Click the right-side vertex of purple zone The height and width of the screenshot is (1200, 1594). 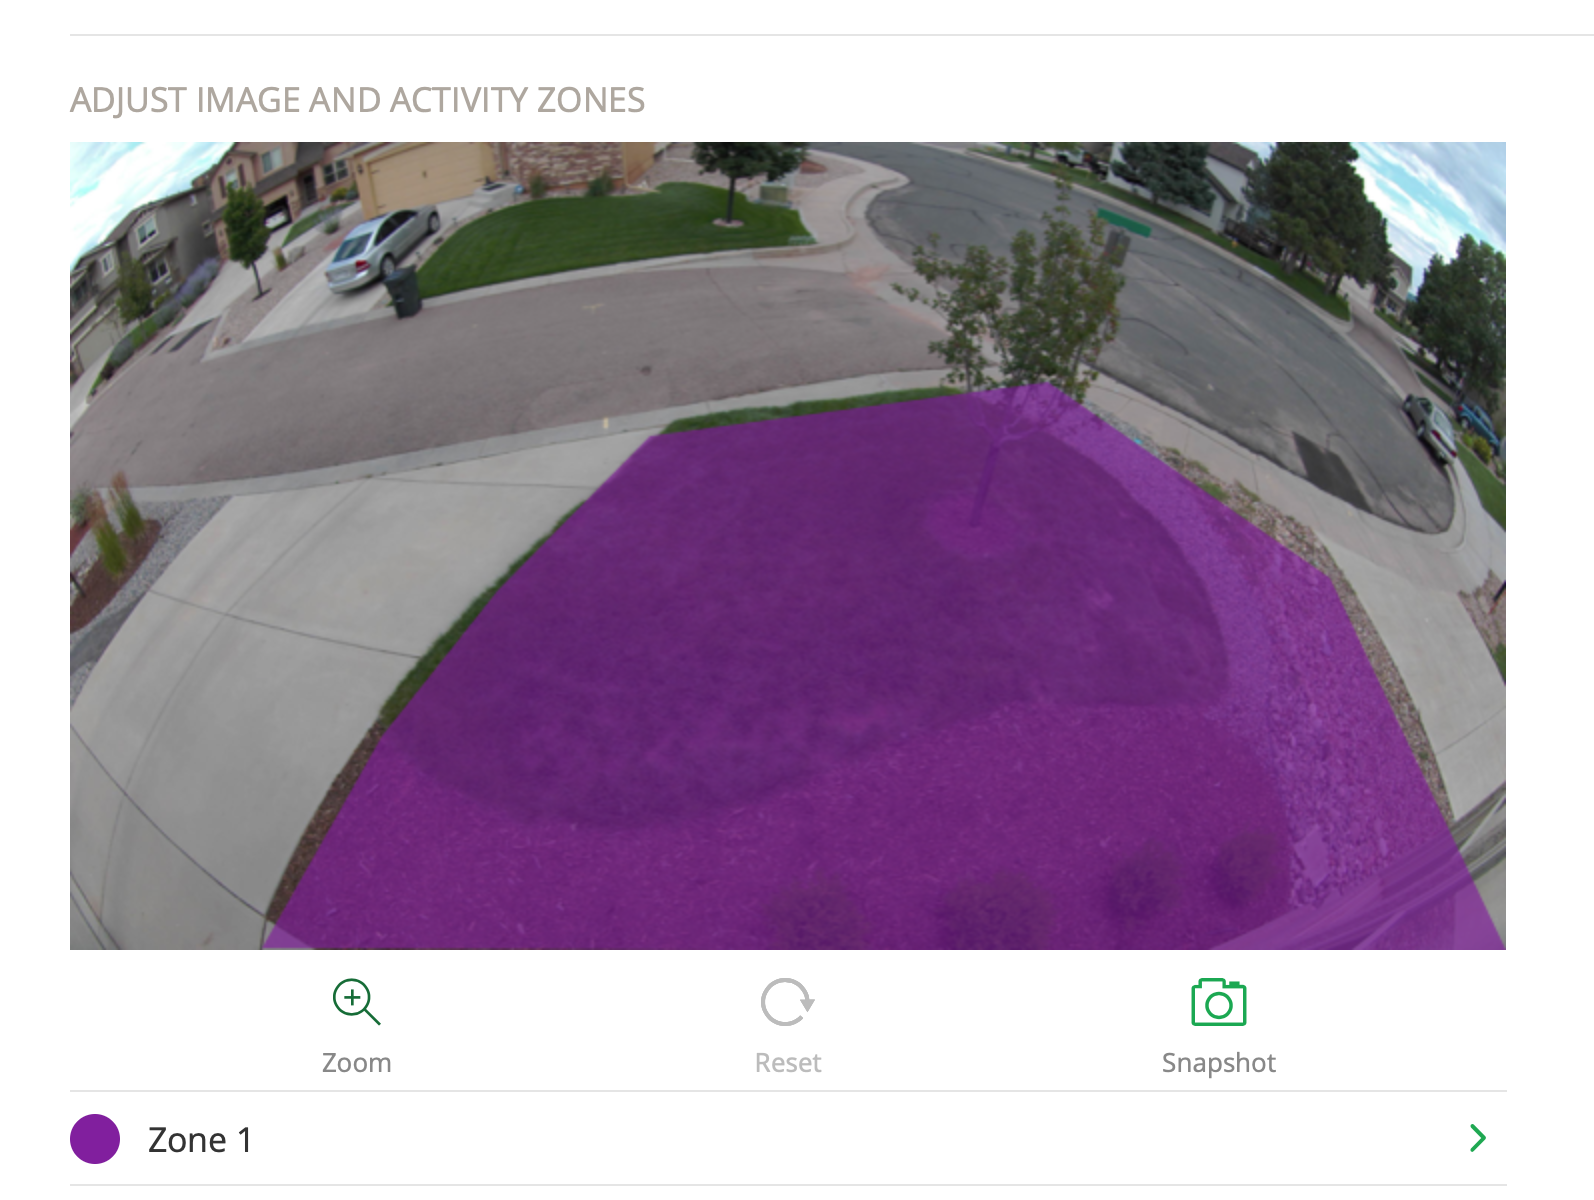(x=1337, y=578)
